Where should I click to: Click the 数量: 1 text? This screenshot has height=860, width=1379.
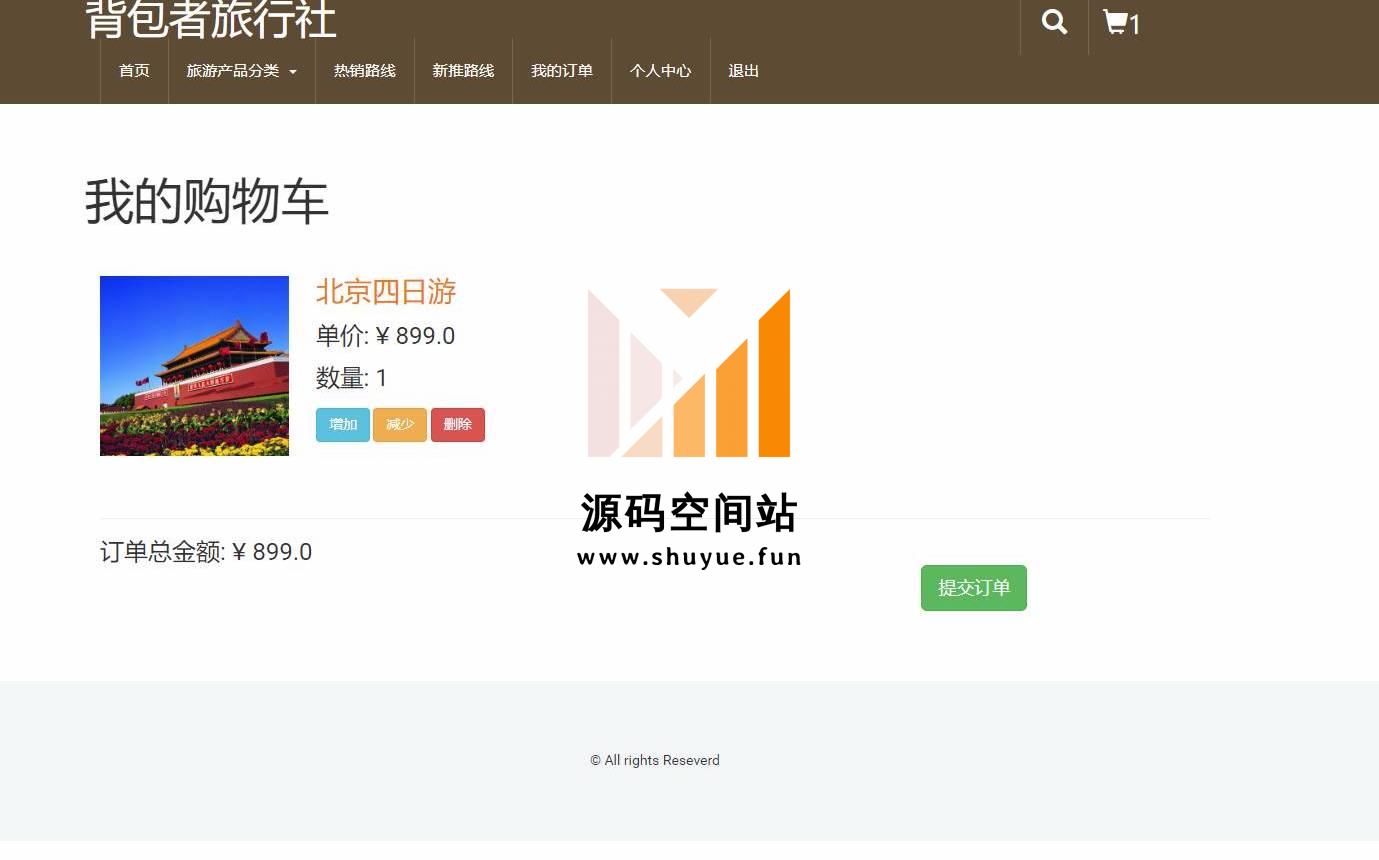click(x=351, y=378)
